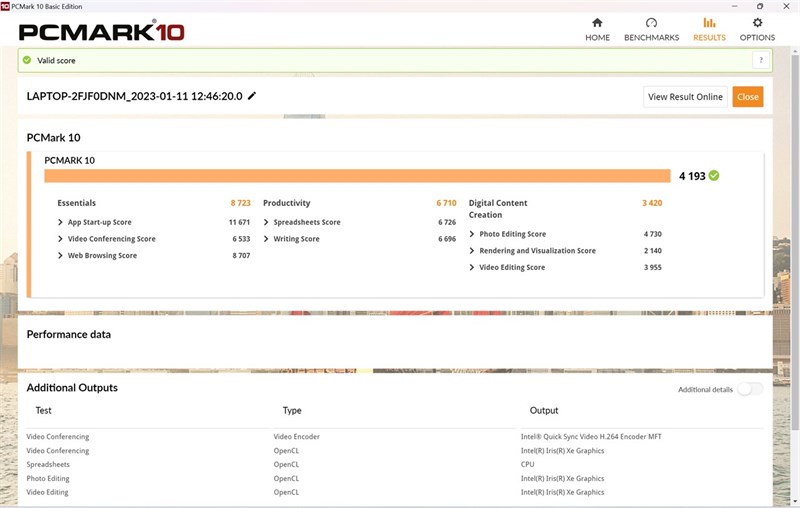Toggle the Additional details switch

click(x=750, y=389)
